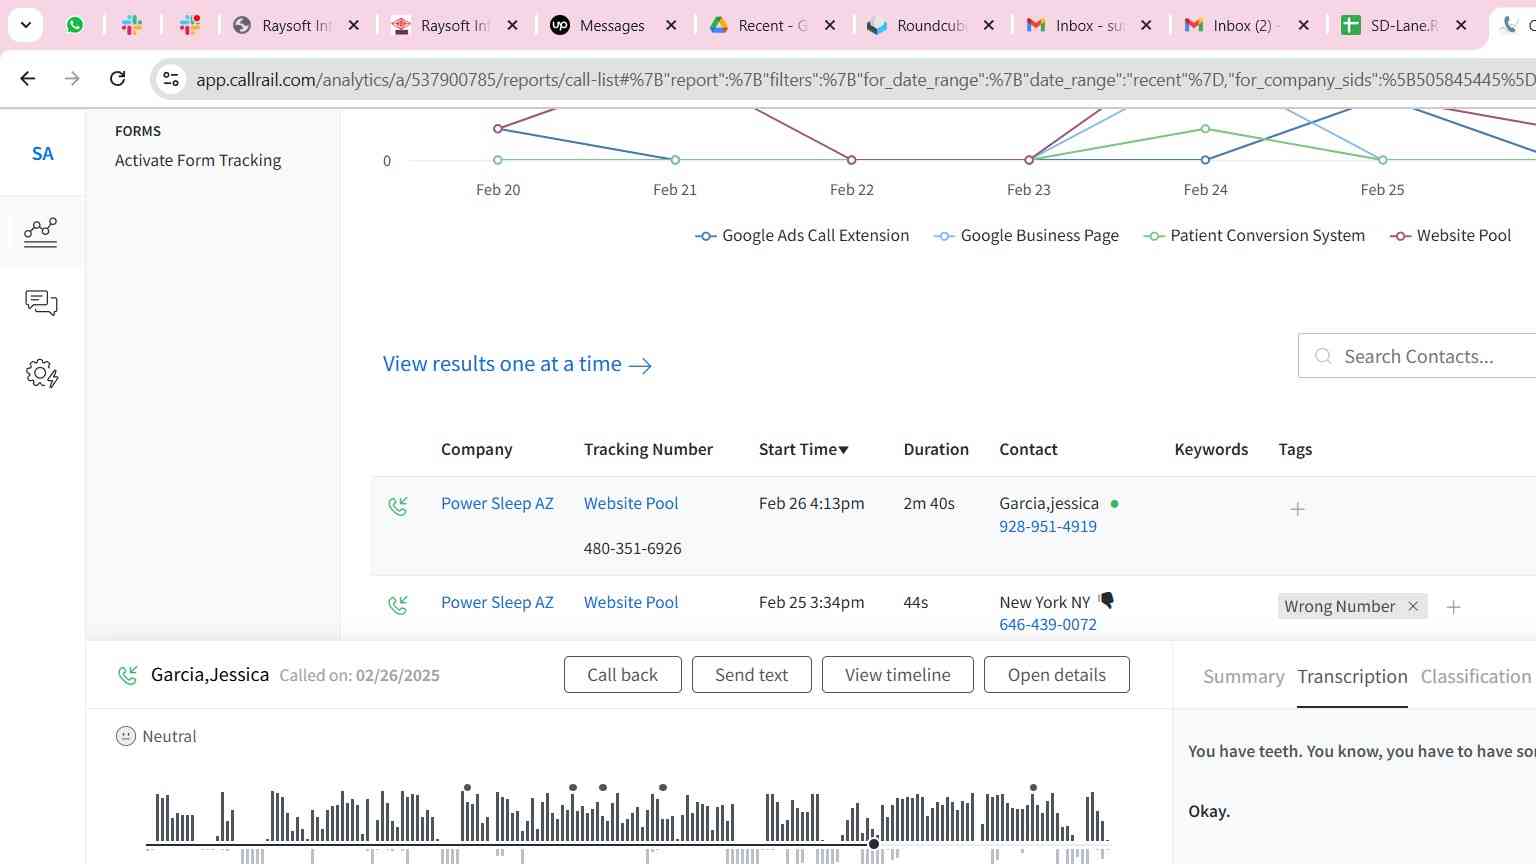
Task: Open Power Sleep AZ link in Feb 26 row
Action: (x=497, y=503)
